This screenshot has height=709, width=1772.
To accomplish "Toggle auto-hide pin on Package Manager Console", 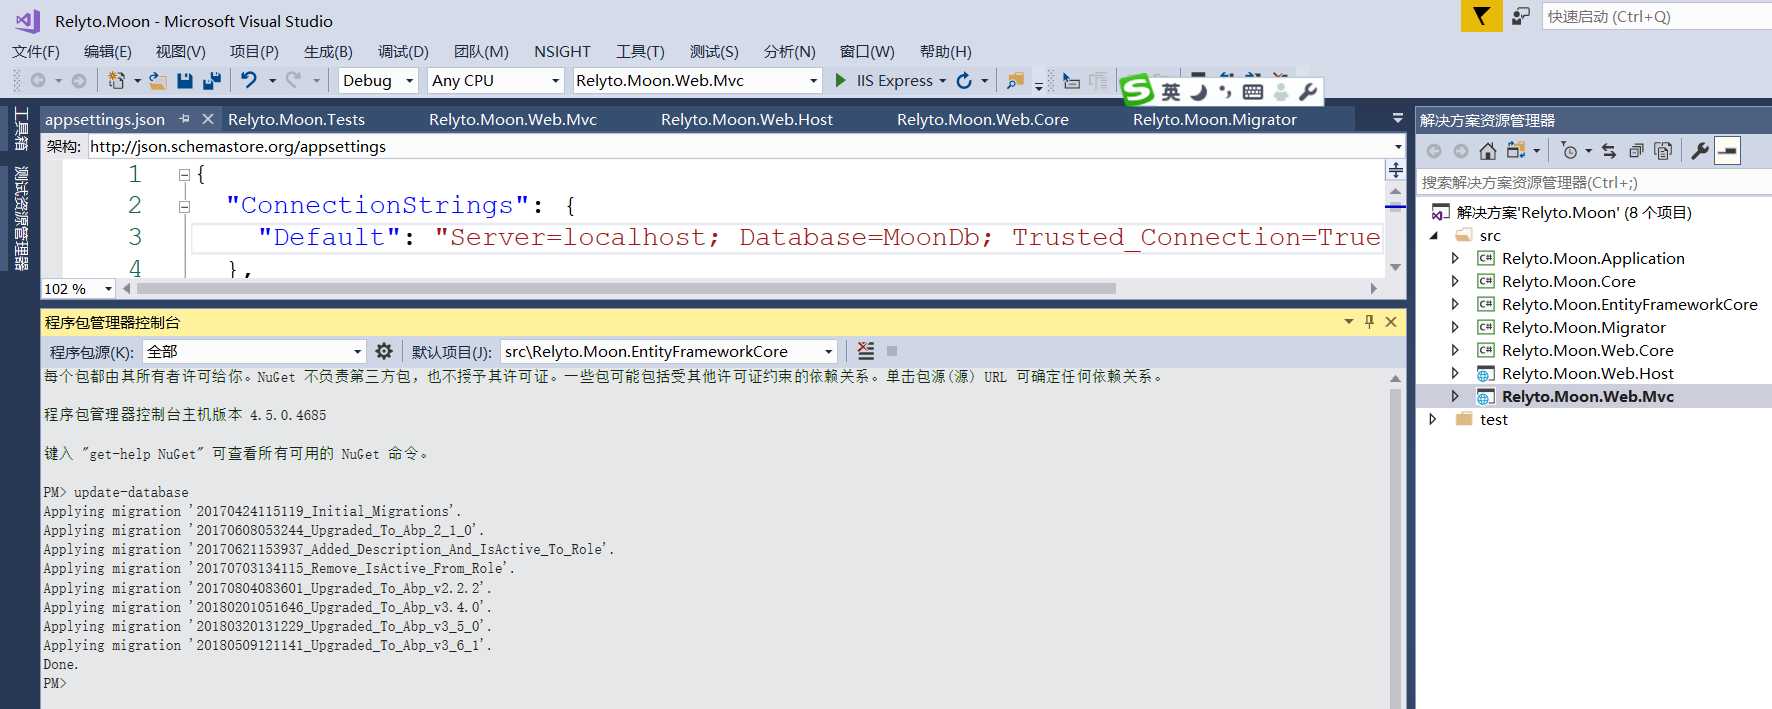I will click(1369, 322).
